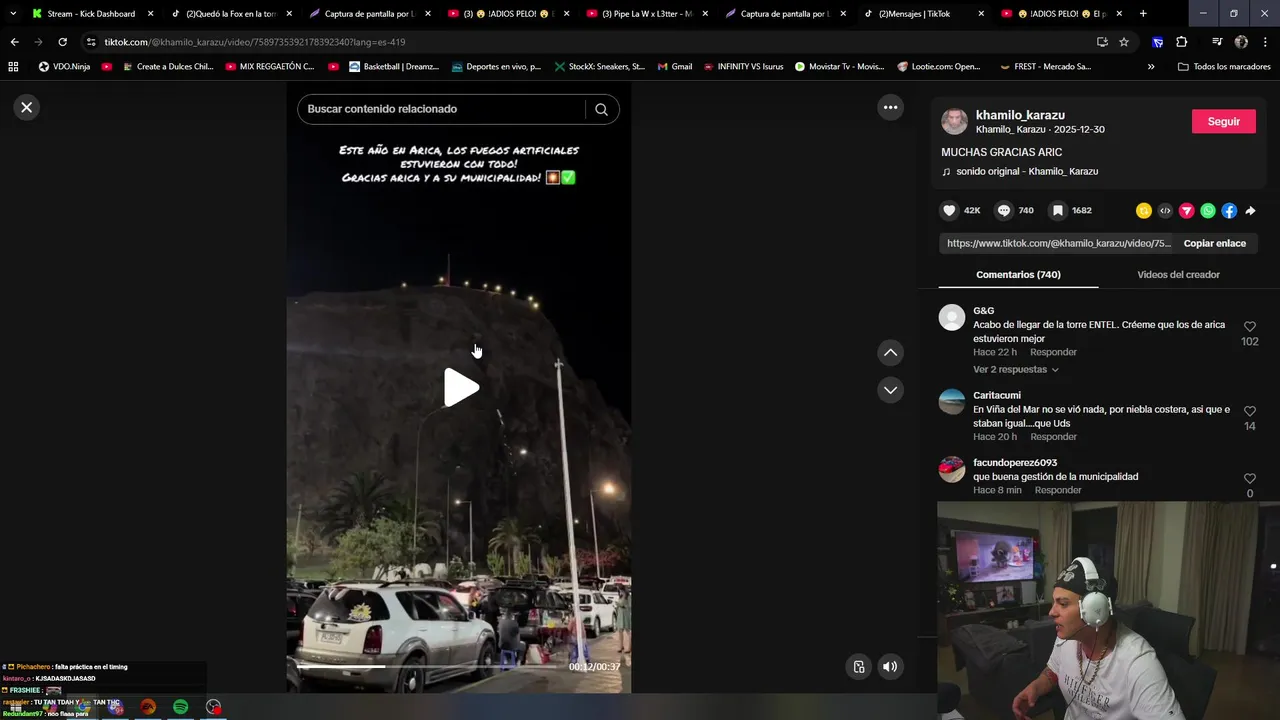Image resolution: width=1280 pixels, height=720 pixels.
Task: Click the red send-to-friends icon
Action: click(x=1187, y=211)
